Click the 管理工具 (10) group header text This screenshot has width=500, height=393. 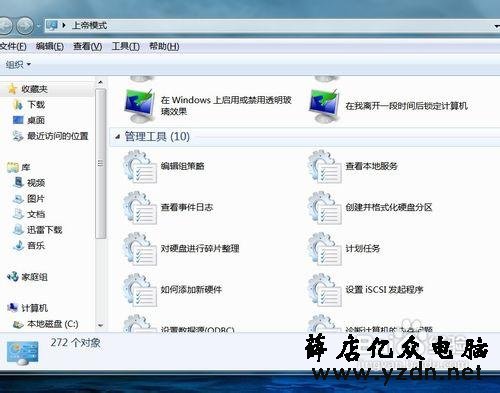157,136
